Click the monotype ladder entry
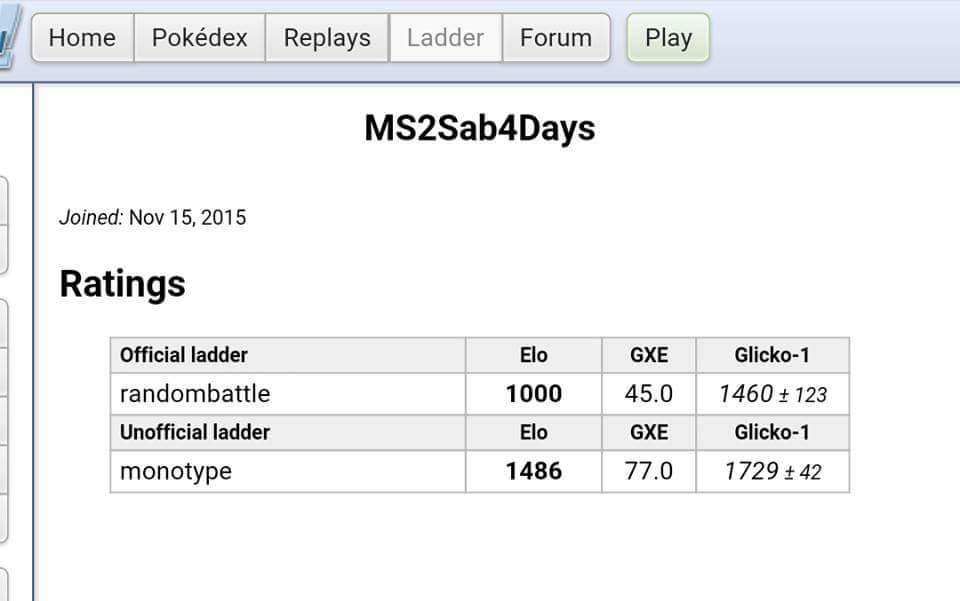This screenshot has width=960, height=601. [x=176, y=471]
